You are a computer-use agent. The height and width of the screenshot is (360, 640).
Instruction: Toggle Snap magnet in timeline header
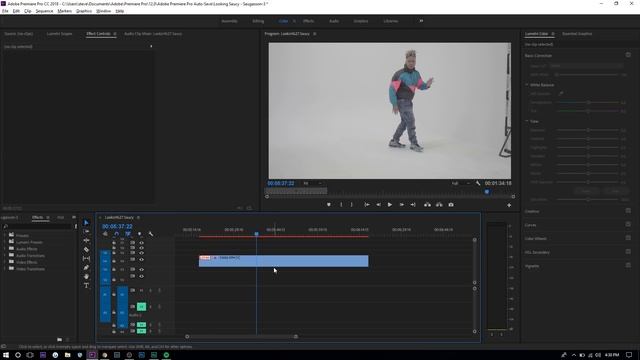(x=116, y=234)
